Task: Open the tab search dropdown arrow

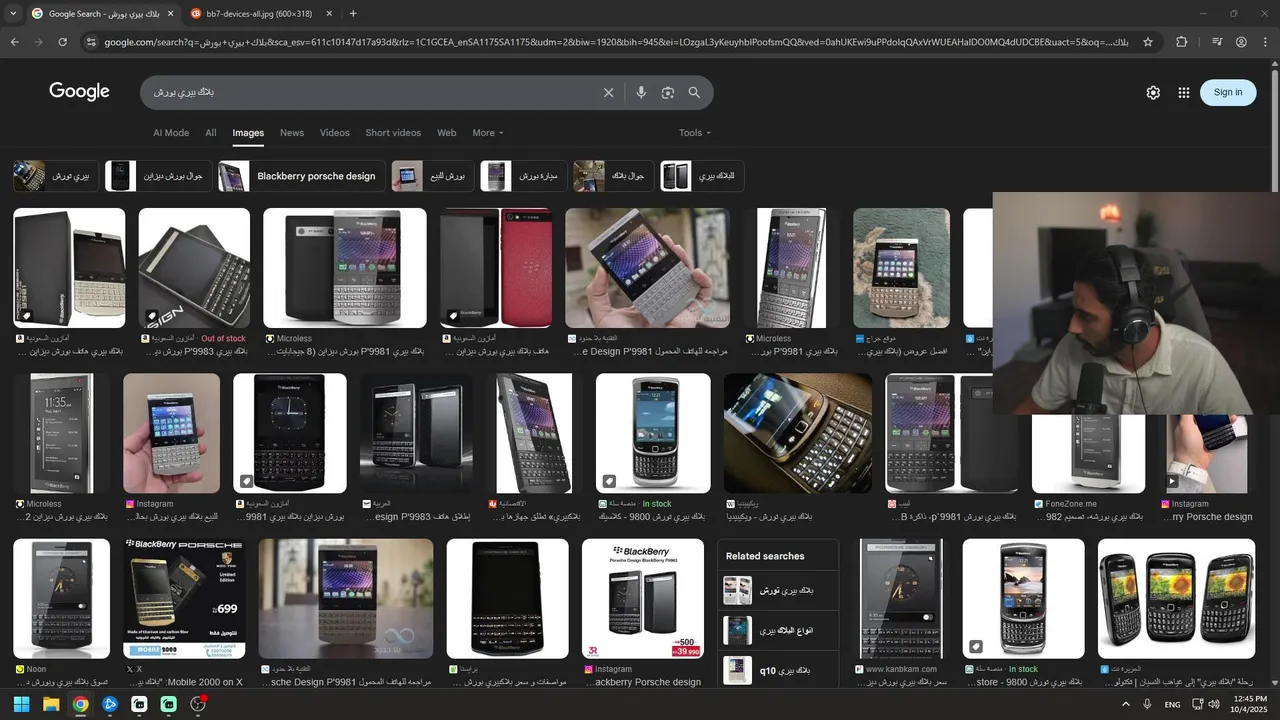Action: (x=12, y=13)
